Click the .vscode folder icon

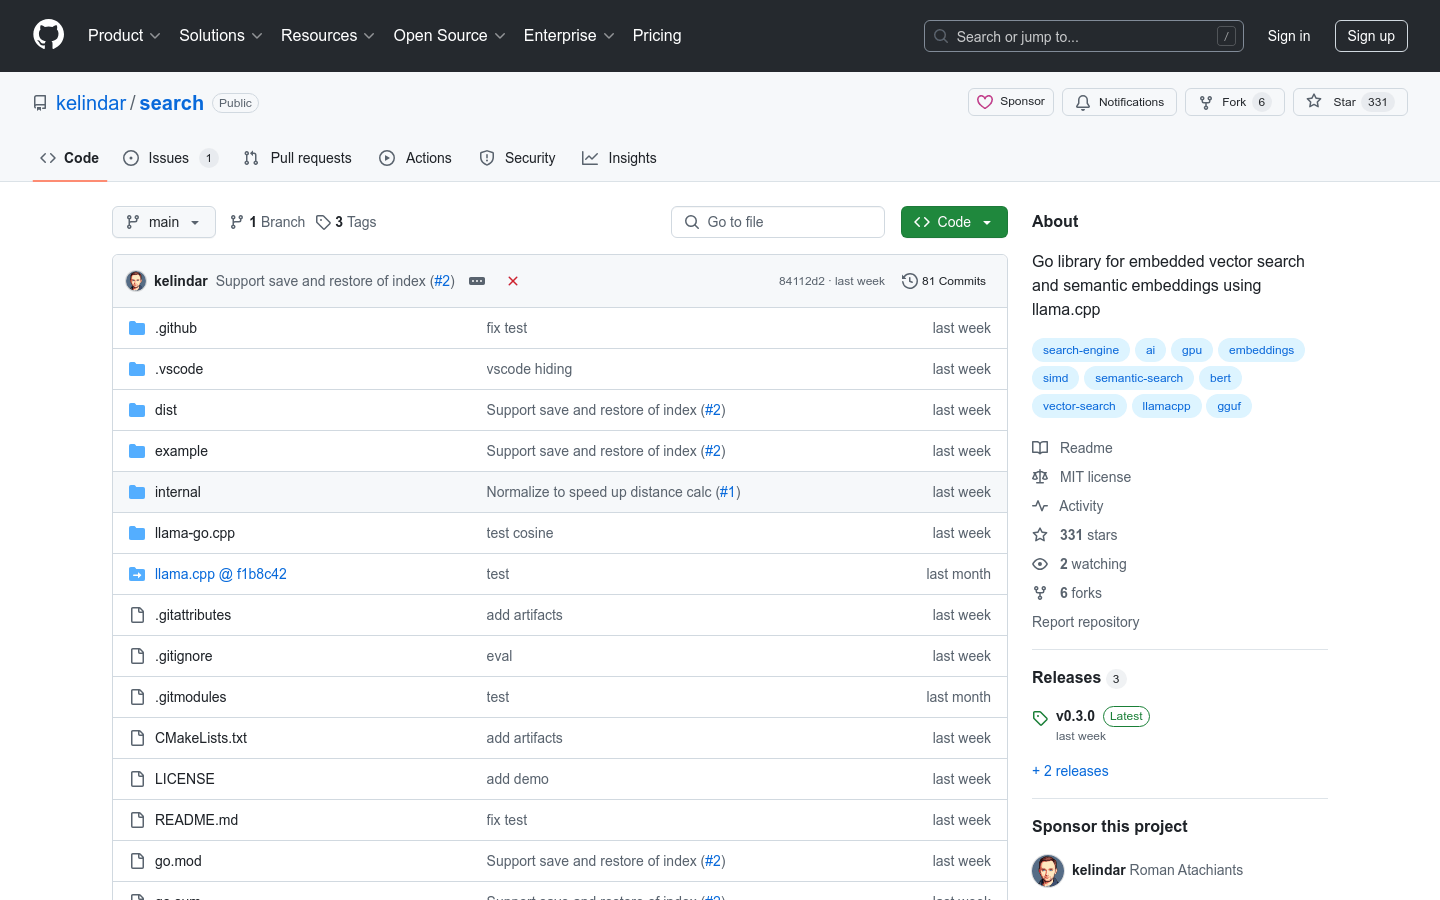tap(137, 369)
